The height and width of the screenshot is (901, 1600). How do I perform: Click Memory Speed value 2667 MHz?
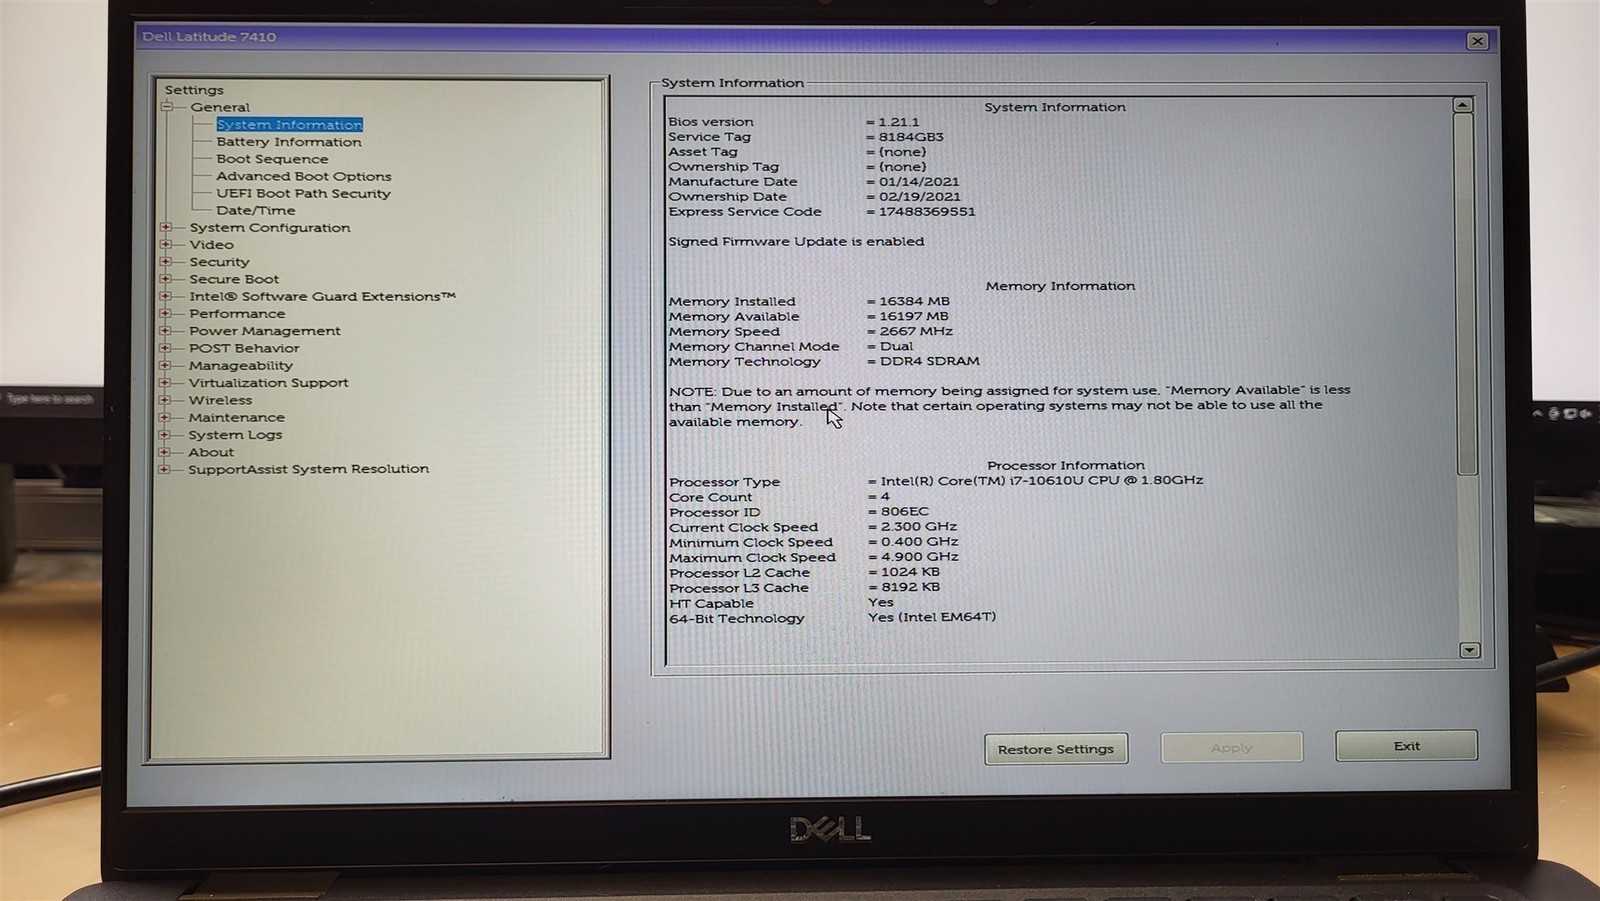(916, 331)
